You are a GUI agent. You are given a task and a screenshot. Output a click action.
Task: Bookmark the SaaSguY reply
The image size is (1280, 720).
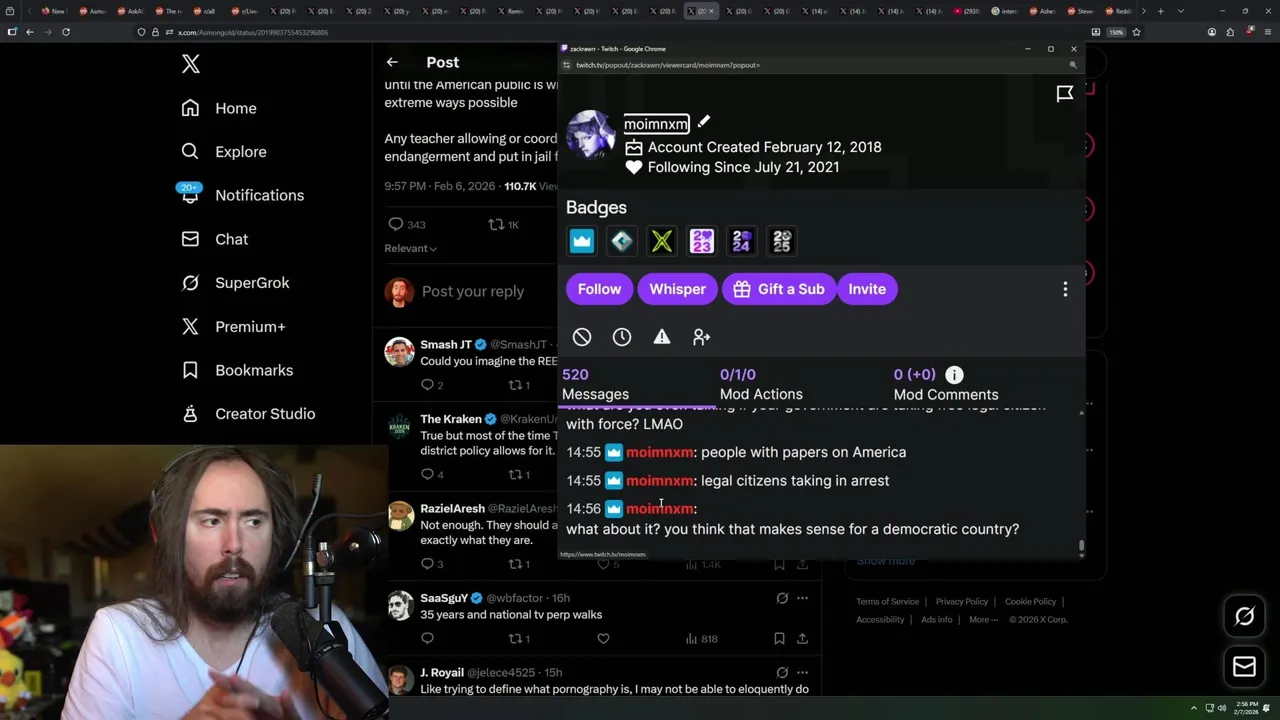779,638
